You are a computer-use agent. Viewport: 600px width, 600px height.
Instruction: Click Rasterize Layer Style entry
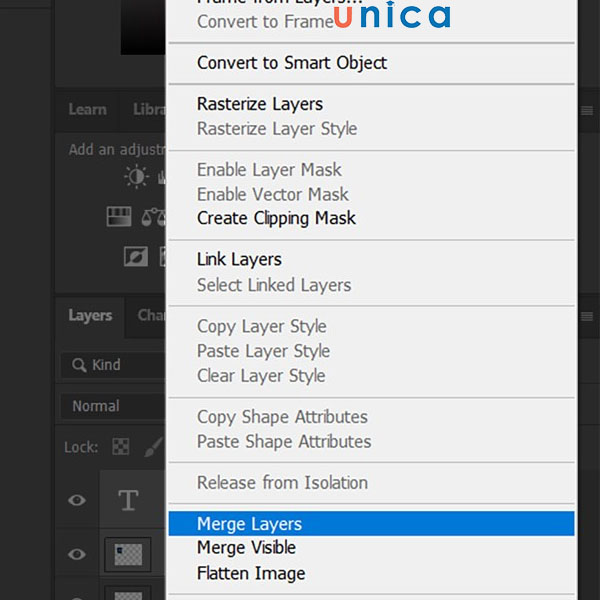point(371,129)
